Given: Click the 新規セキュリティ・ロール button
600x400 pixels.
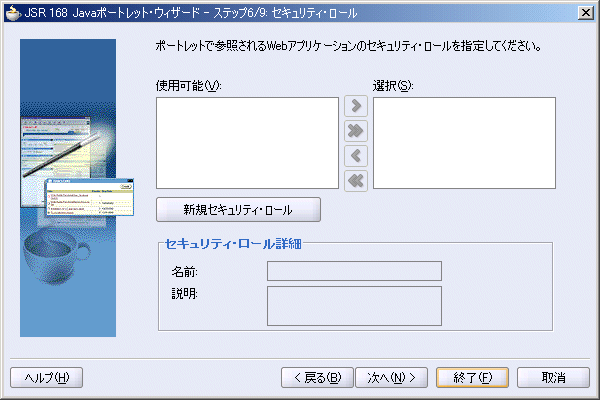Looking at the screenshot, I should pyautogui.click(x=238, y=209).
